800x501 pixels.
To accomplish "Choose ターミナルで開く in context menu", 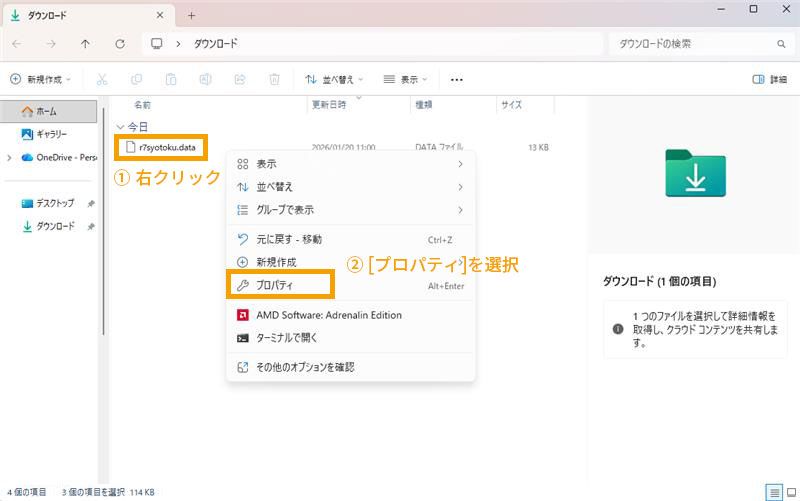I will tap(351, 337).
